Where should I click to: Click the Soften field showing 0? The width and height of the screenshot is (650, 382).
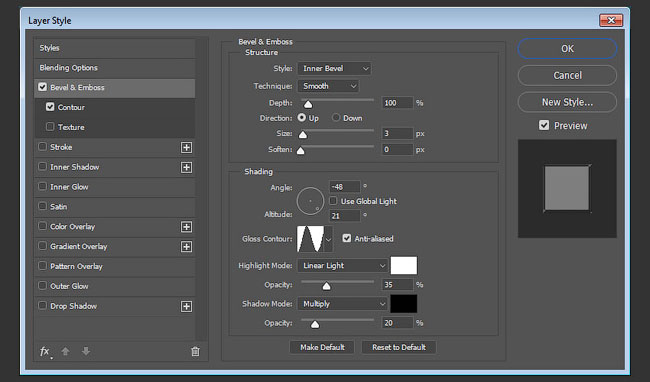[x=397, y=149]
